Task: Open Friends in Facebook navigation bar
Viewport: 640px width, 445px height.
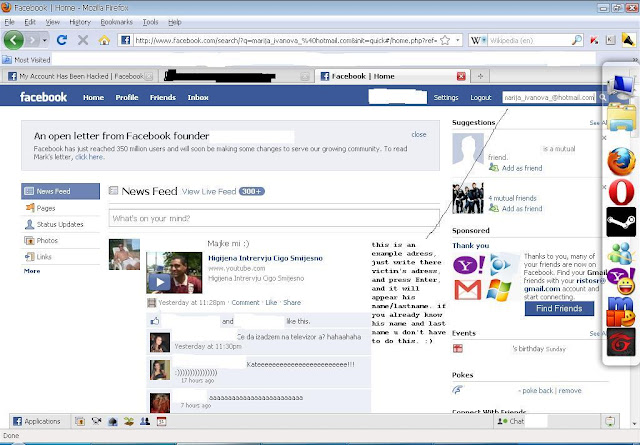Action: coord(162,97)
